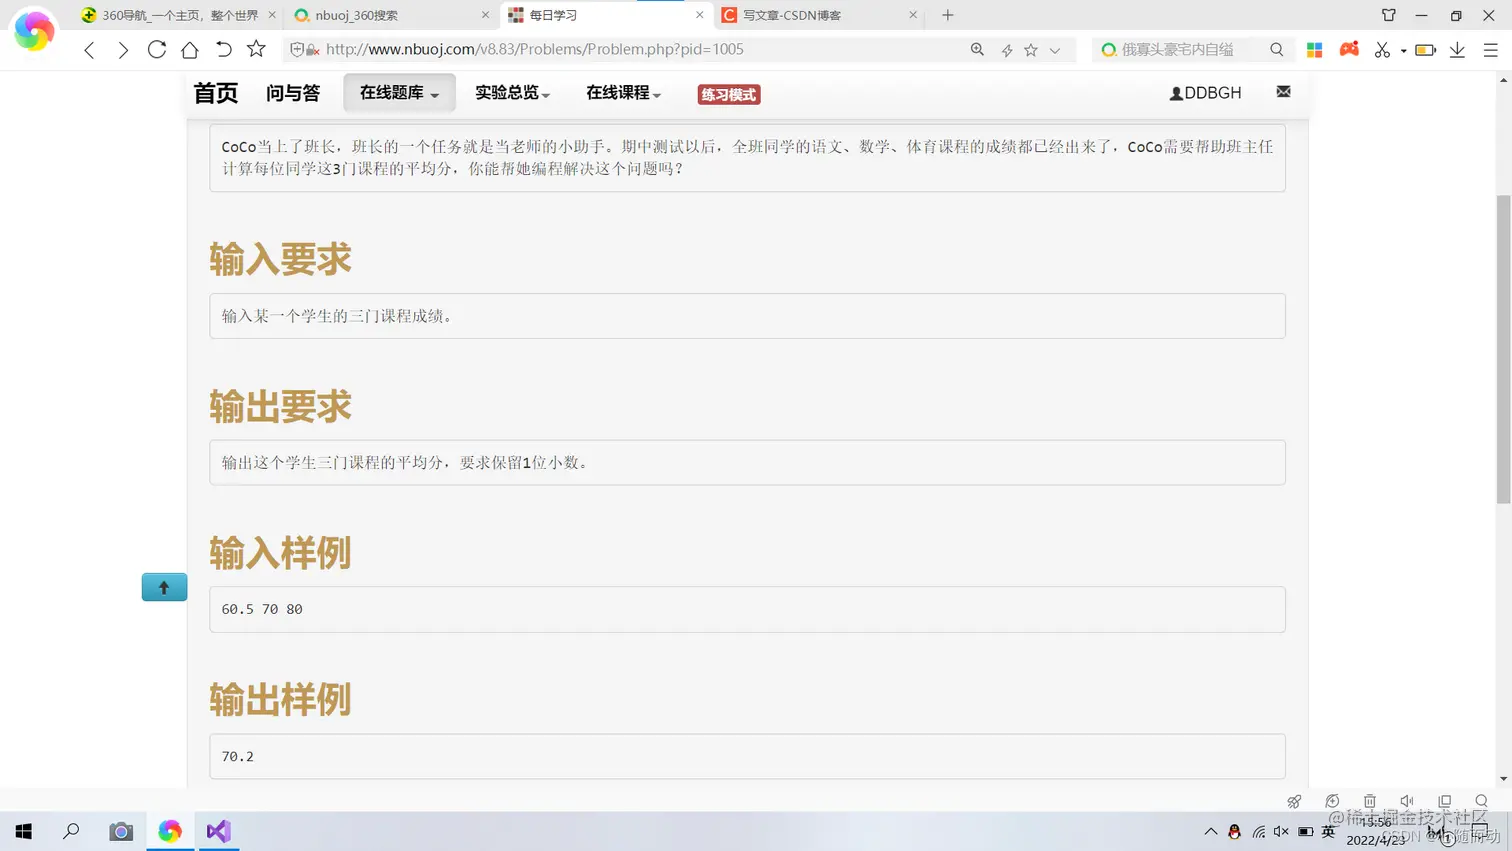1512x851 pixels.
Task: Go back to the previous page
Action: click(x=90, y=50)
